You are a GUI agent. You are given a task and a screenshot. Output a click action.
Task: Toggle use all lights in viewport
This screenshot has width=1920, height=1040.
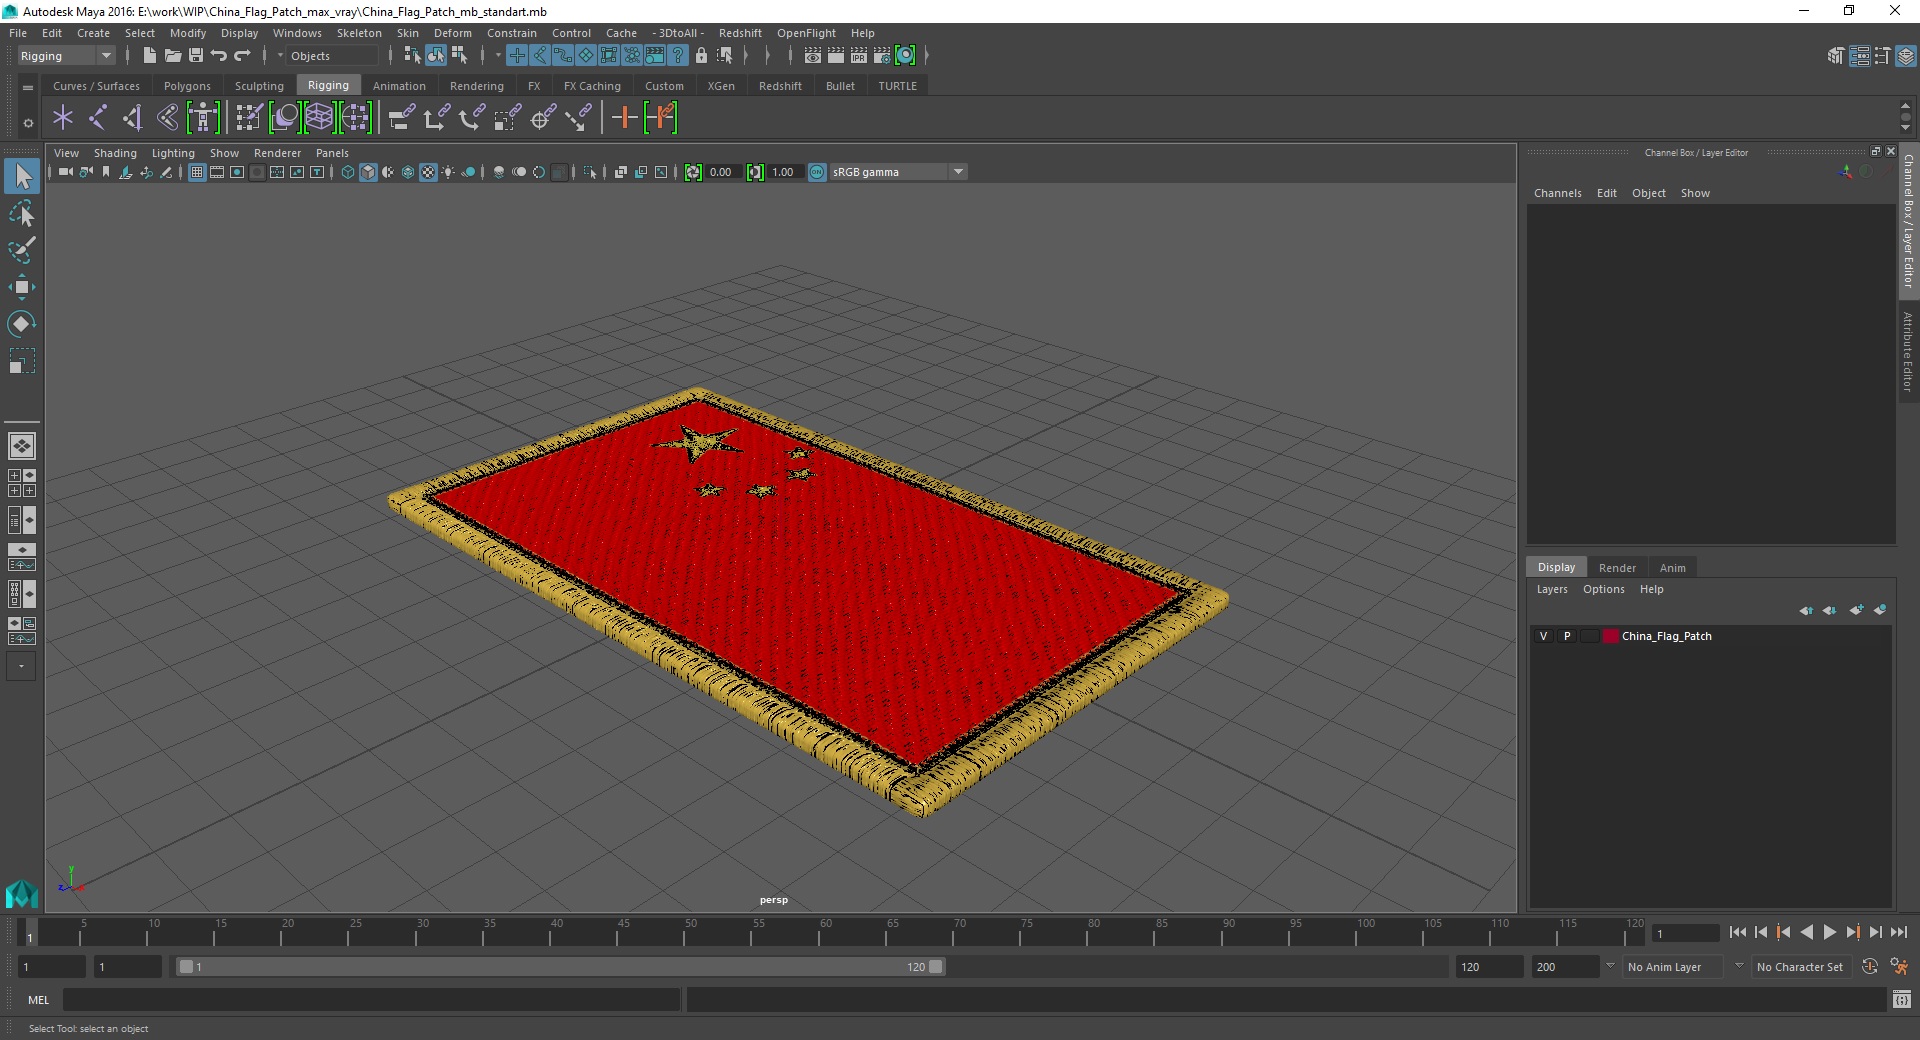coord(448,172)
